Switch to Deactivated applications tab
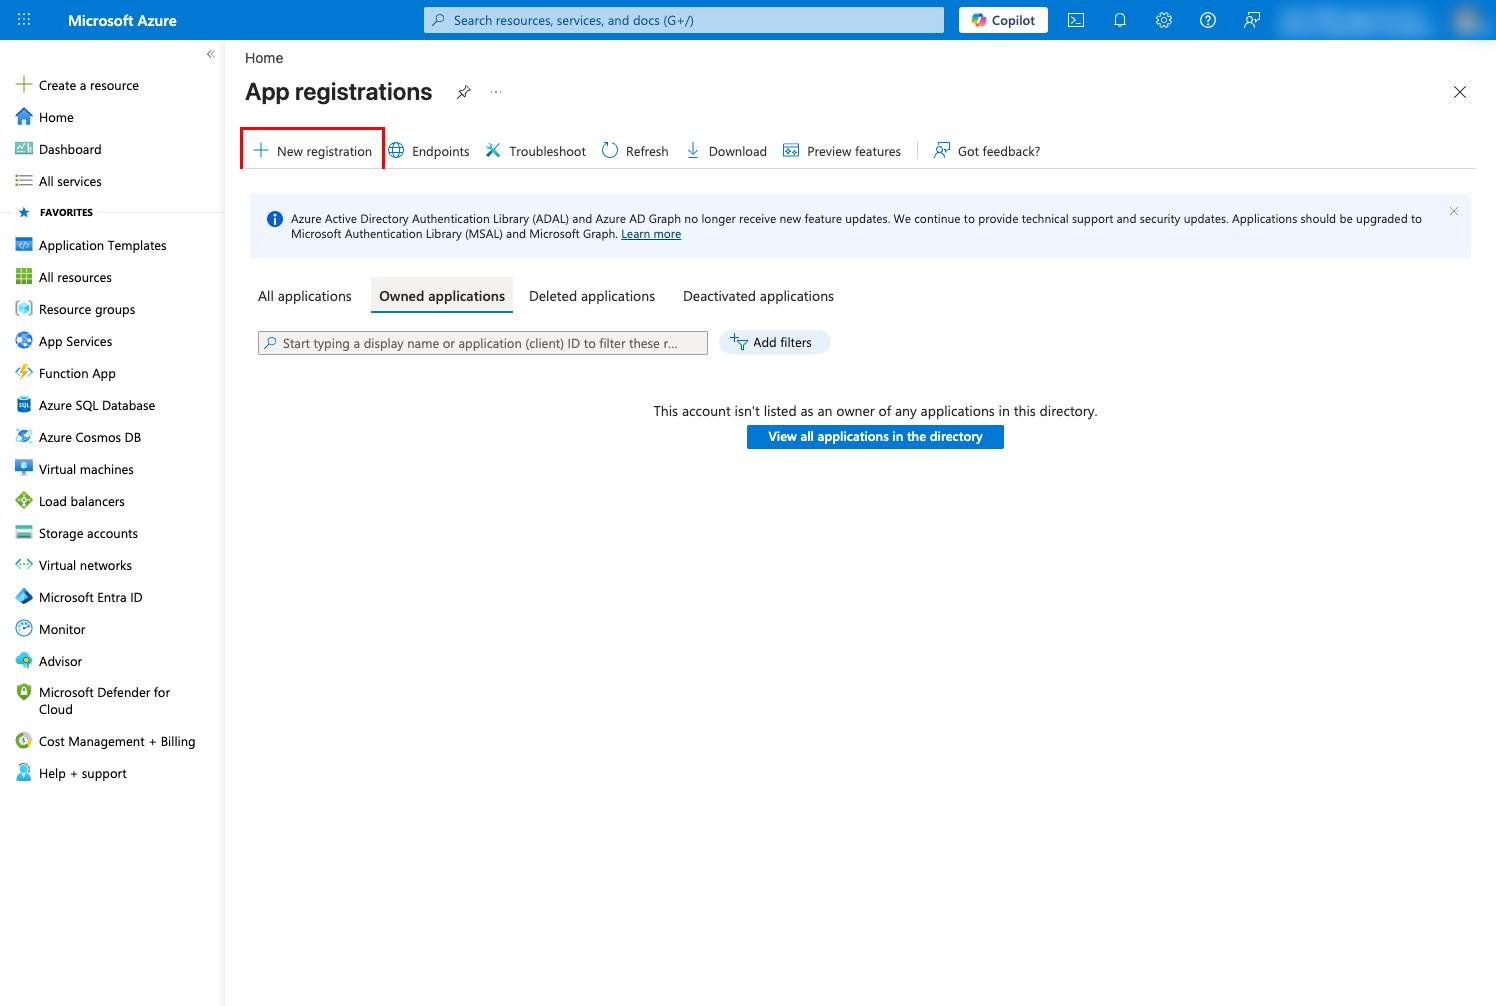1496x1006 pixels. point(758,296)
